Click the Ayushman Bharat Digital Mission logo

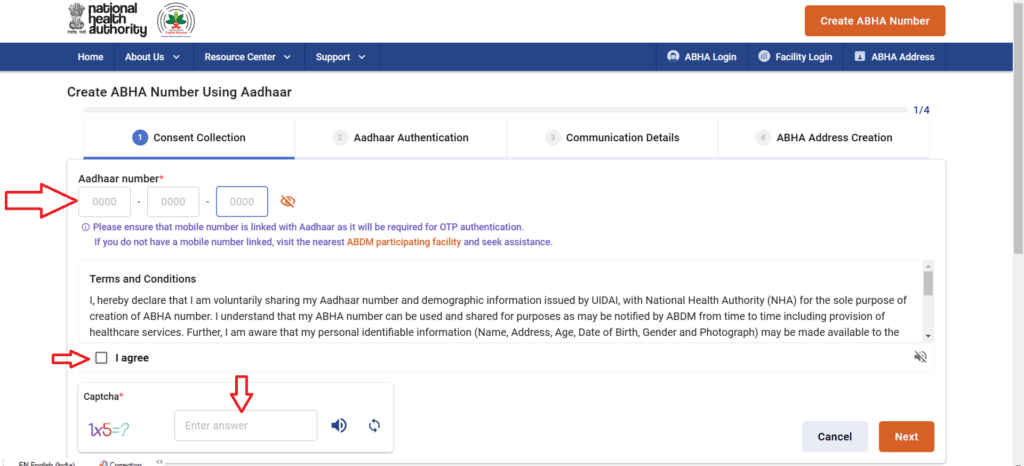[x=176, y=20]
